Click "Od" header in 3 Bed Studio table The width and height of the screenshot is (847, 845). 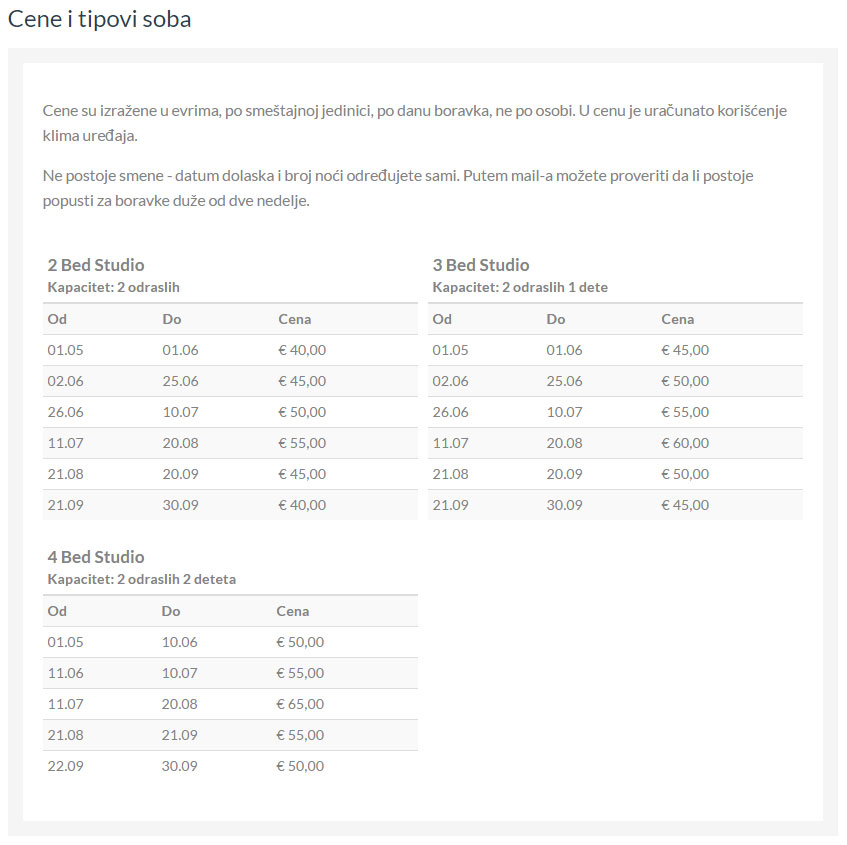pos(442,319)
